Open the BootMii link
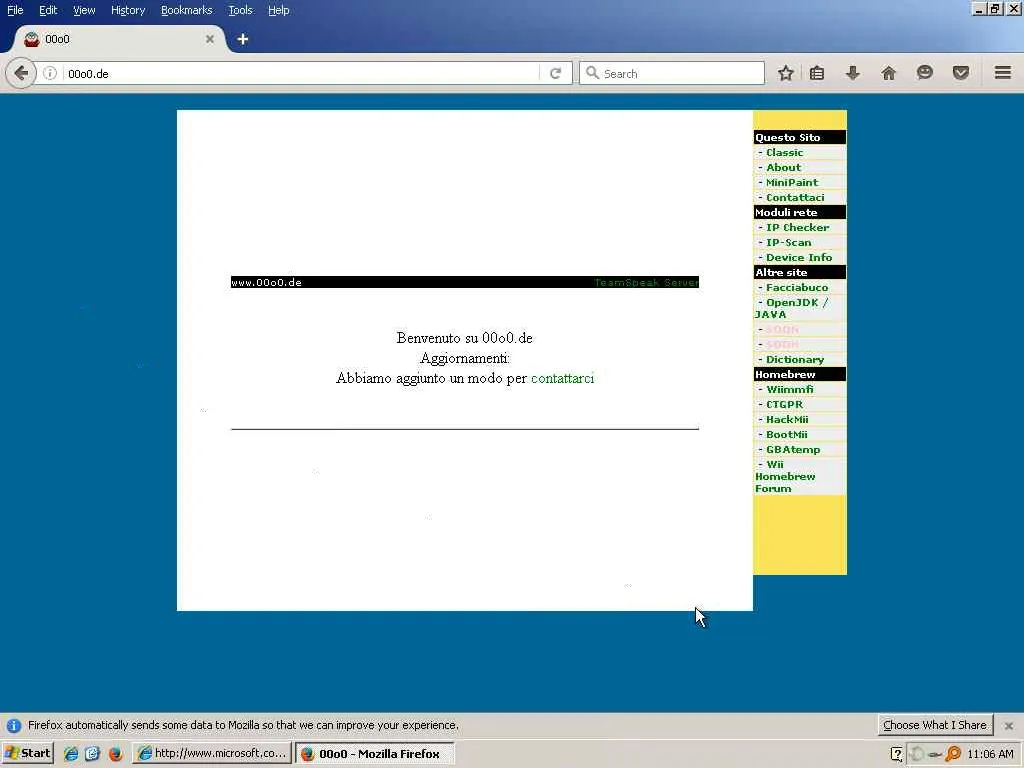1024x768 pixels. (786, 434)
